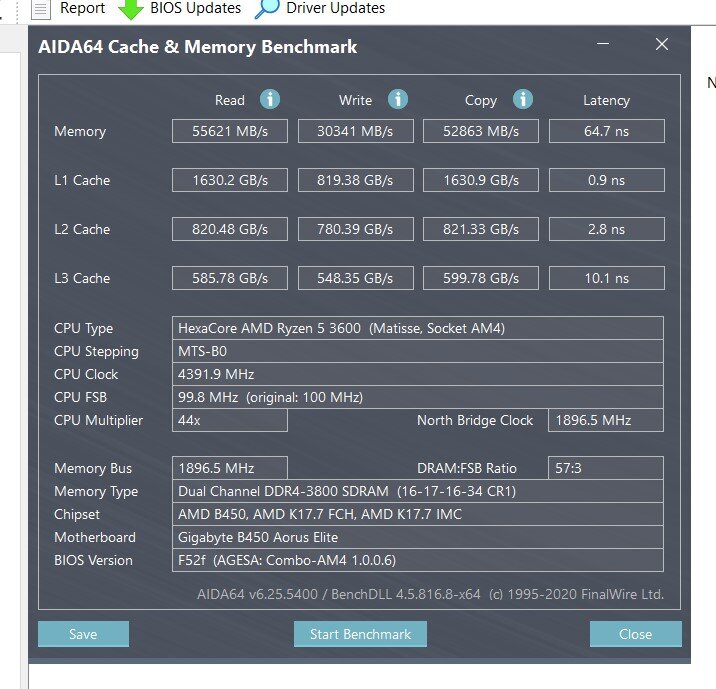Click Memory Read value 55621 MB/s
This screenshot has height=689, width=716.
tap(230, 131)
